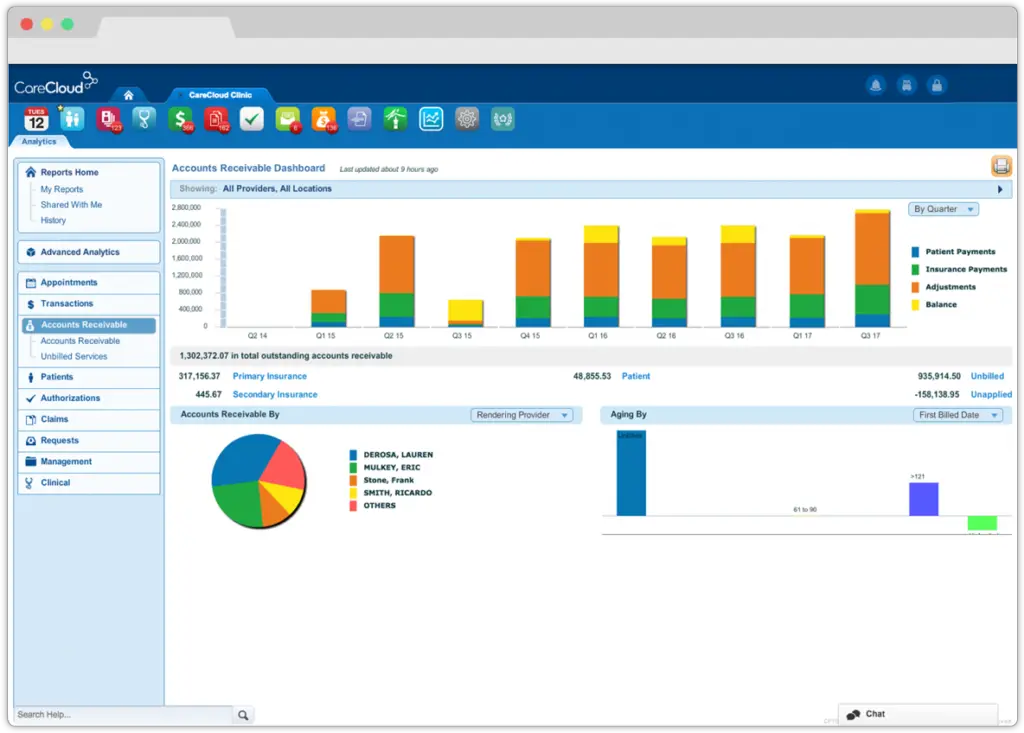Click the accounts receivable pie chart

pyautogui.click(x=259, y=481)
